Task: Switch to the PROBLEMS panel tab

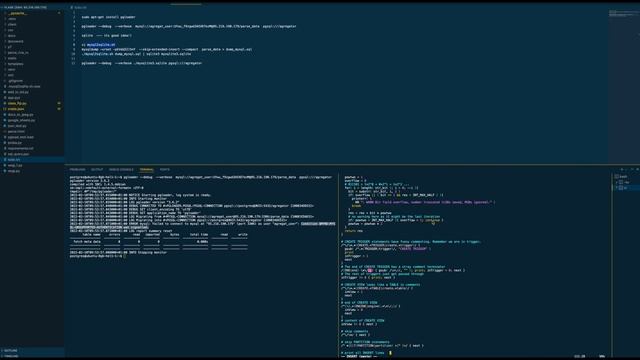Action: pyautogui.click(x=77, y=169)
